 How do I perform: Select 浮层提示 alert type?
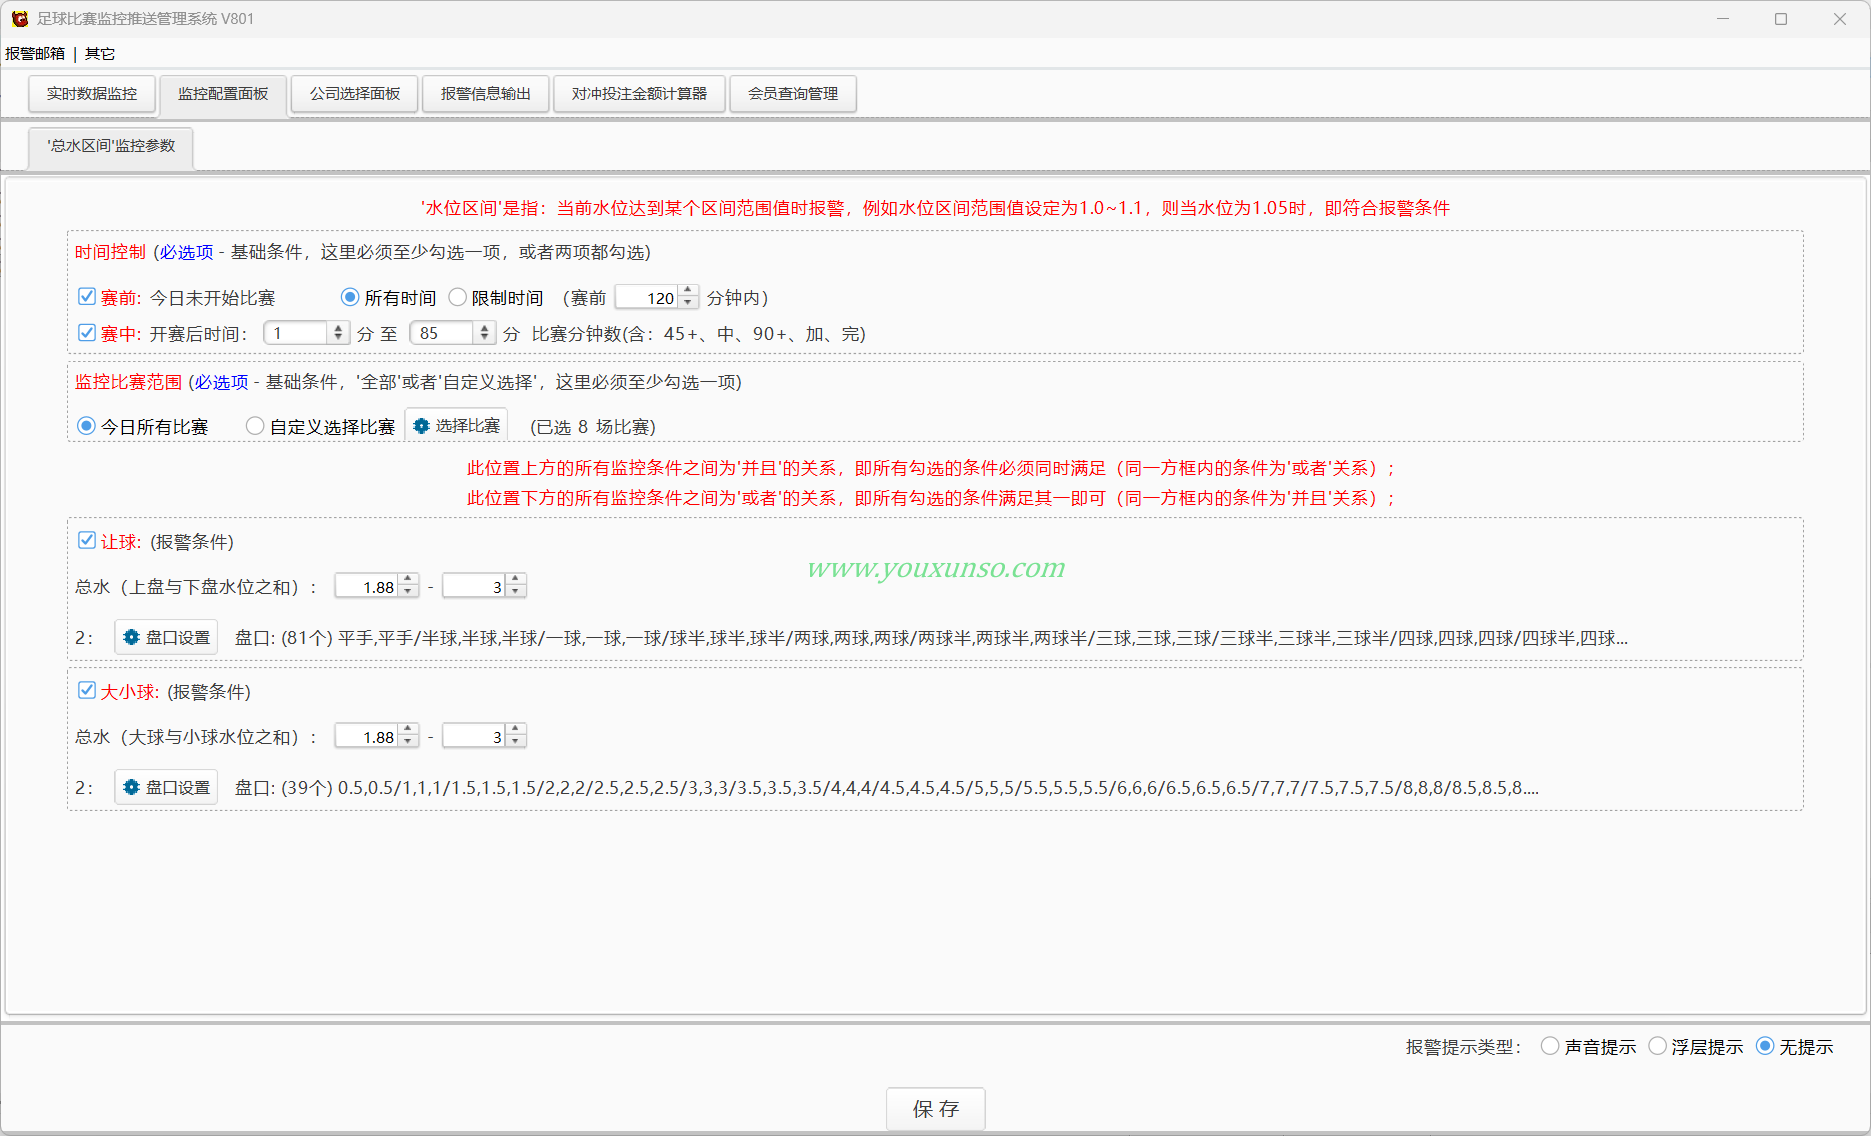click(1657, 1046)
